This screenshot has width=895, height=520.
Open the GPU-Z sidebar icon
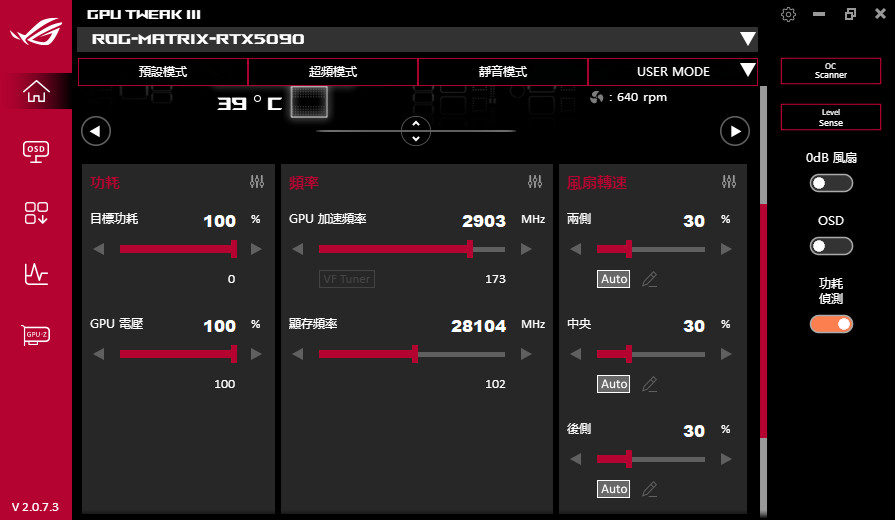[x=36, y=335]
